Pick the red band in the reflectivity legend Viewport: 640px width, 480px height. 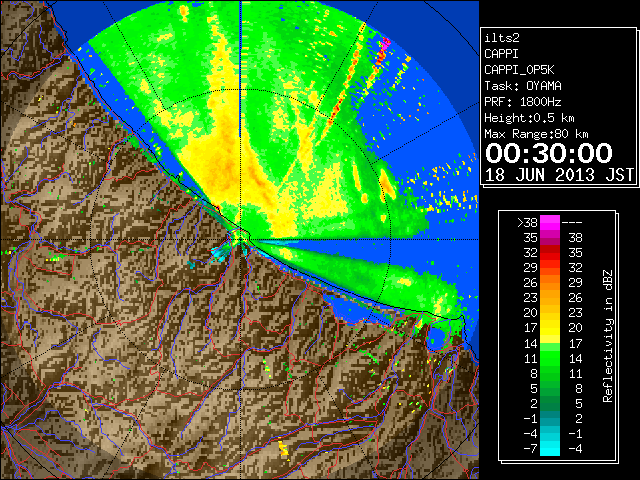(x=550, y=253)
